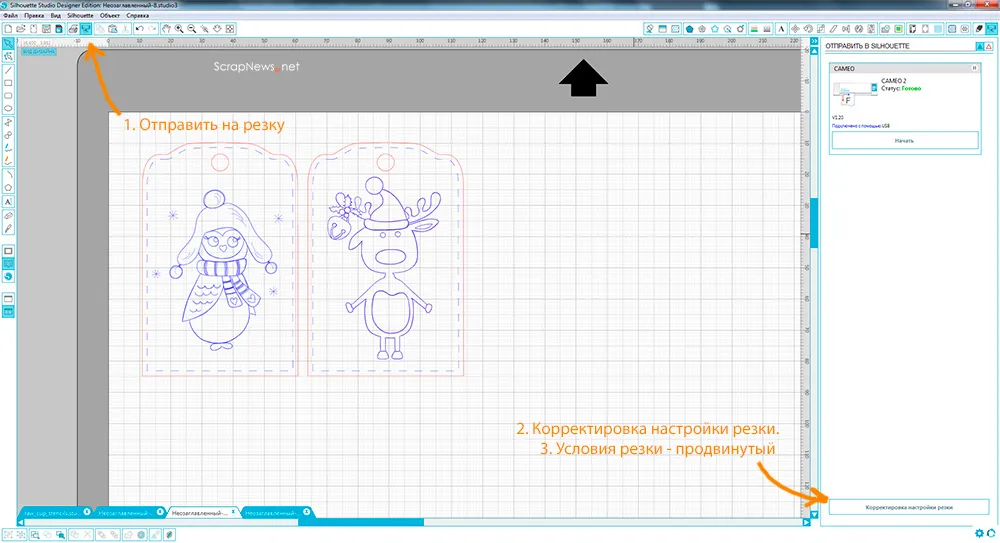1000x543 pixels.
Task: Click the horizontal scrollbar left arrow
Action: (x=20, y=522)
